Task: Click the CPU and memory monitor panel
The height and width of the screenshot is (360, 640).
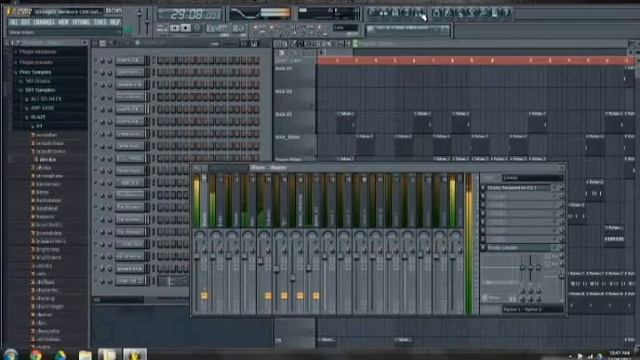Action: (329, 14)
